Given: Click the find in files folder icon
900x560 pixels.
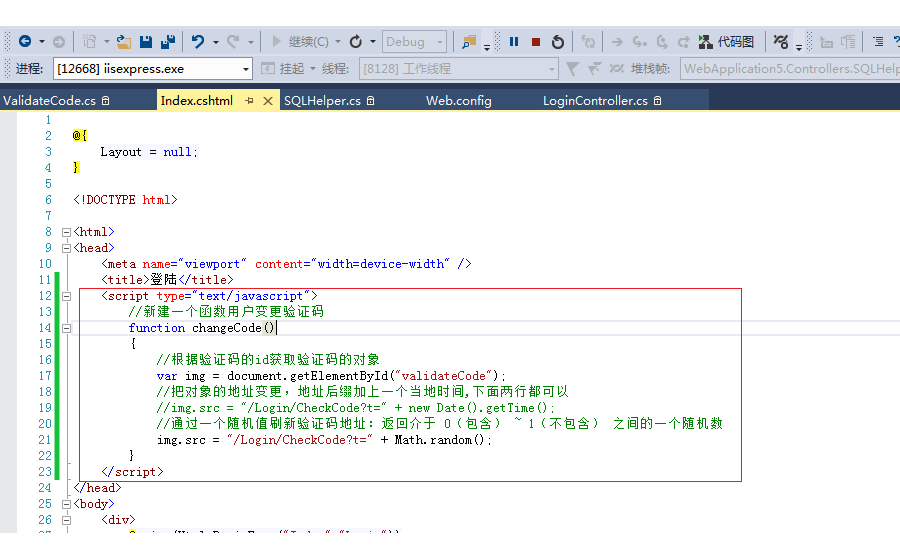Looking at the screenshot, I should [x=469, y=41].
